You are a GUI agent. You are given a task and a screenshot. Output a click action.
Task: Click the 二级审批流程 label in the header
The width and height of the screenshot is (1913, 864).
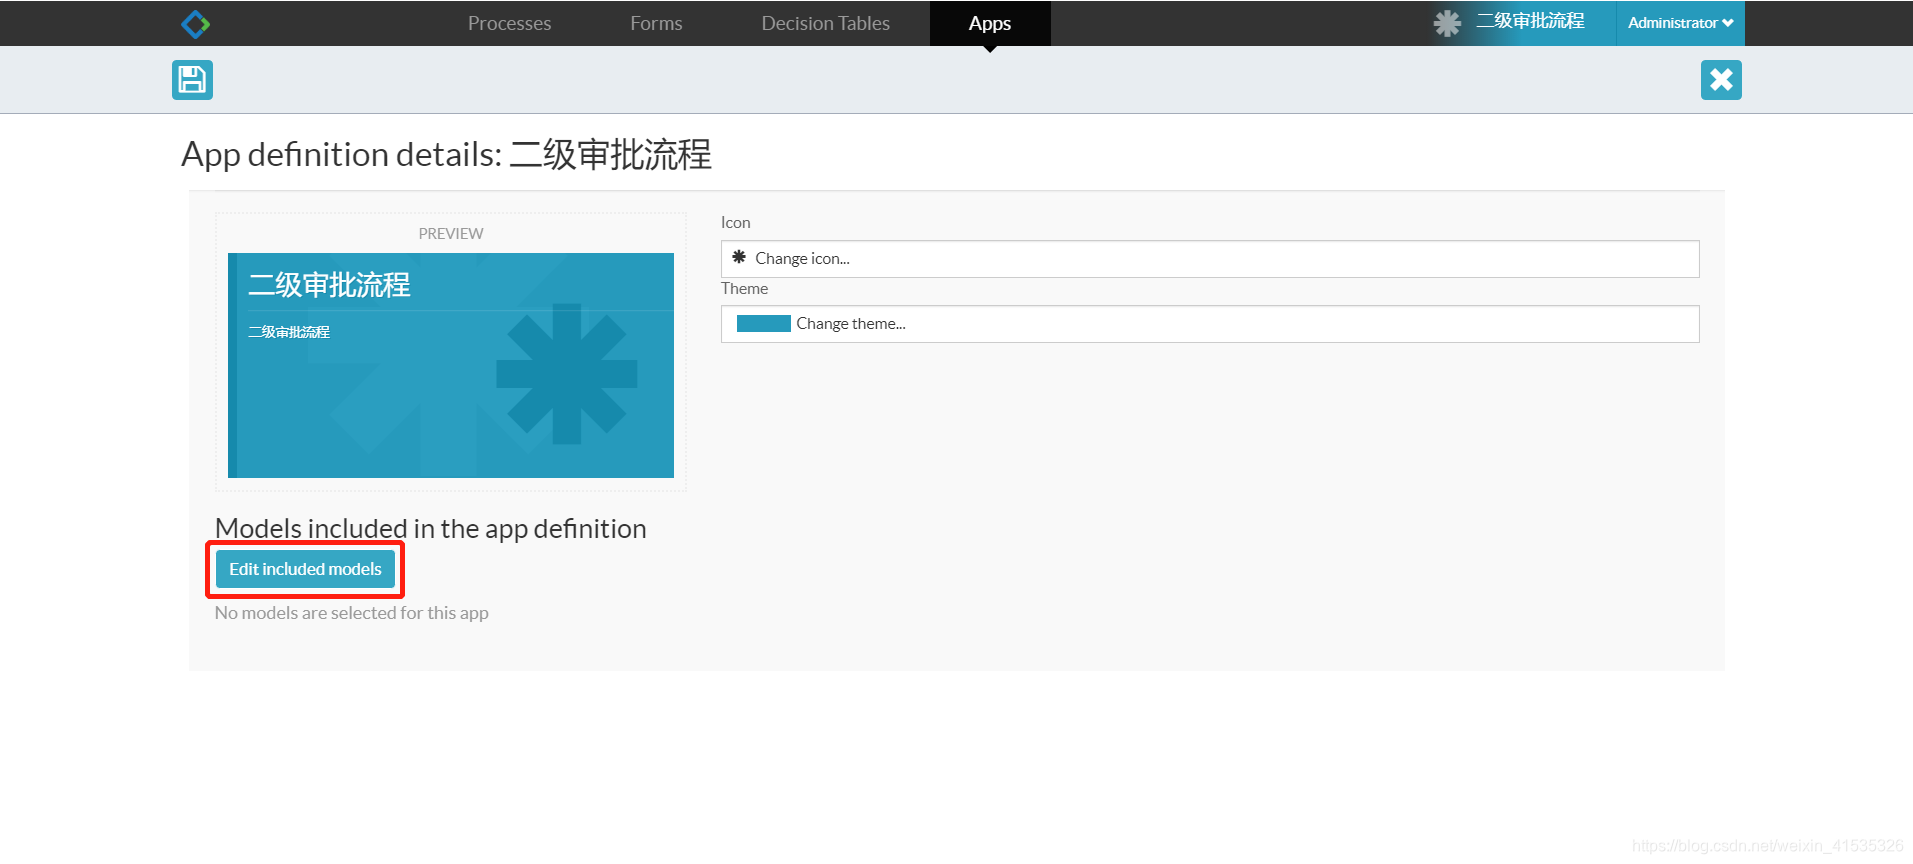click(x=1530, y=21)
